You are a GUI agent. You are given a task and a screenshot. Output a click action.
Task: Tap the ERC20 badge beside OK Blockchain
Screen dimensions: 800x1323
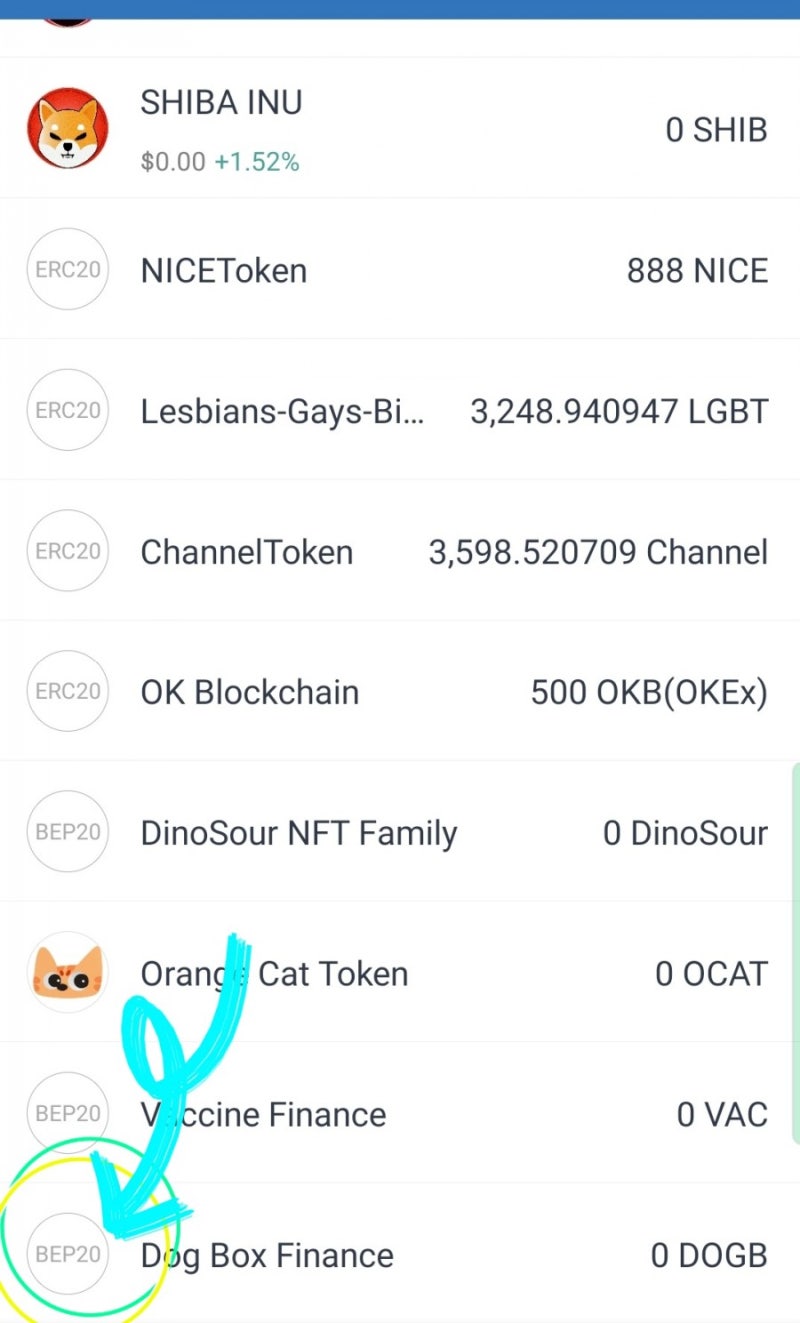(x=67, y=691)
